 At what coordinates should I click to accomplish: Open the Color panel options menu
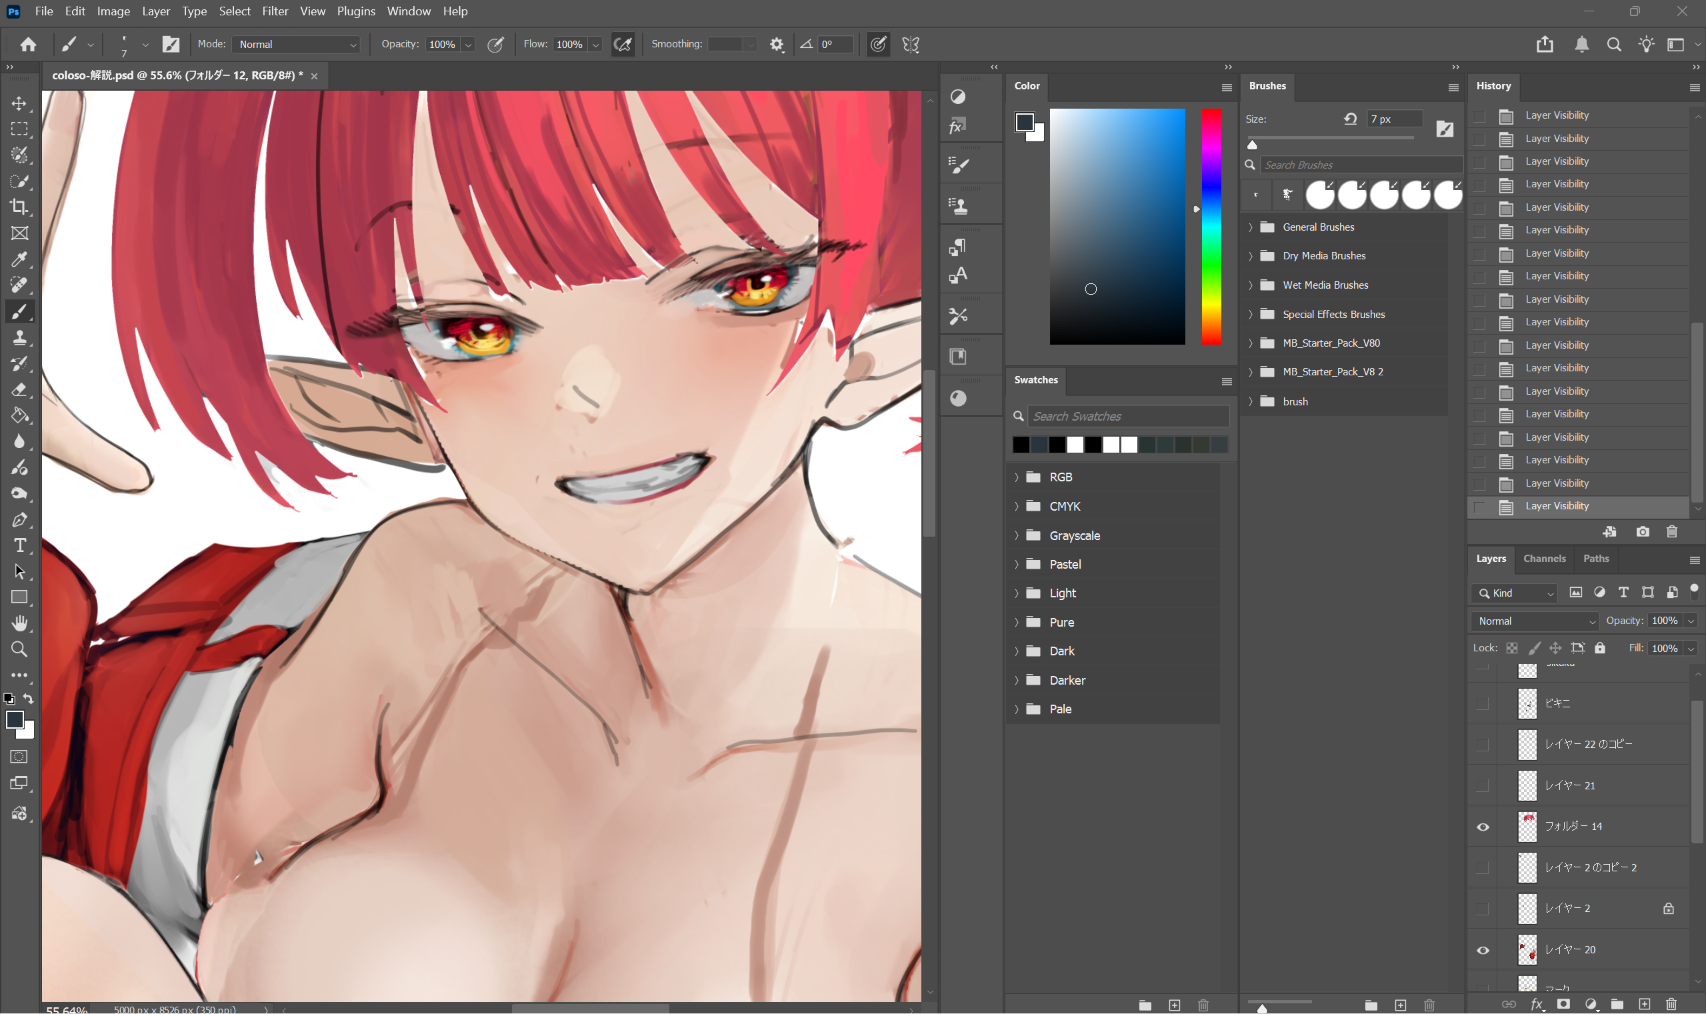tap(1226, 87)
